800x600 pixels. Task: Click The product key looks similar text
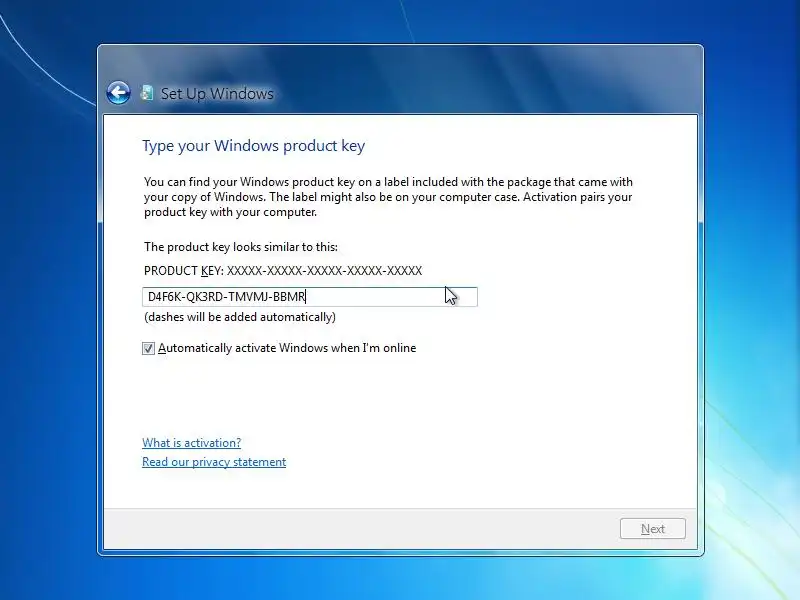(x=241, y=247)
